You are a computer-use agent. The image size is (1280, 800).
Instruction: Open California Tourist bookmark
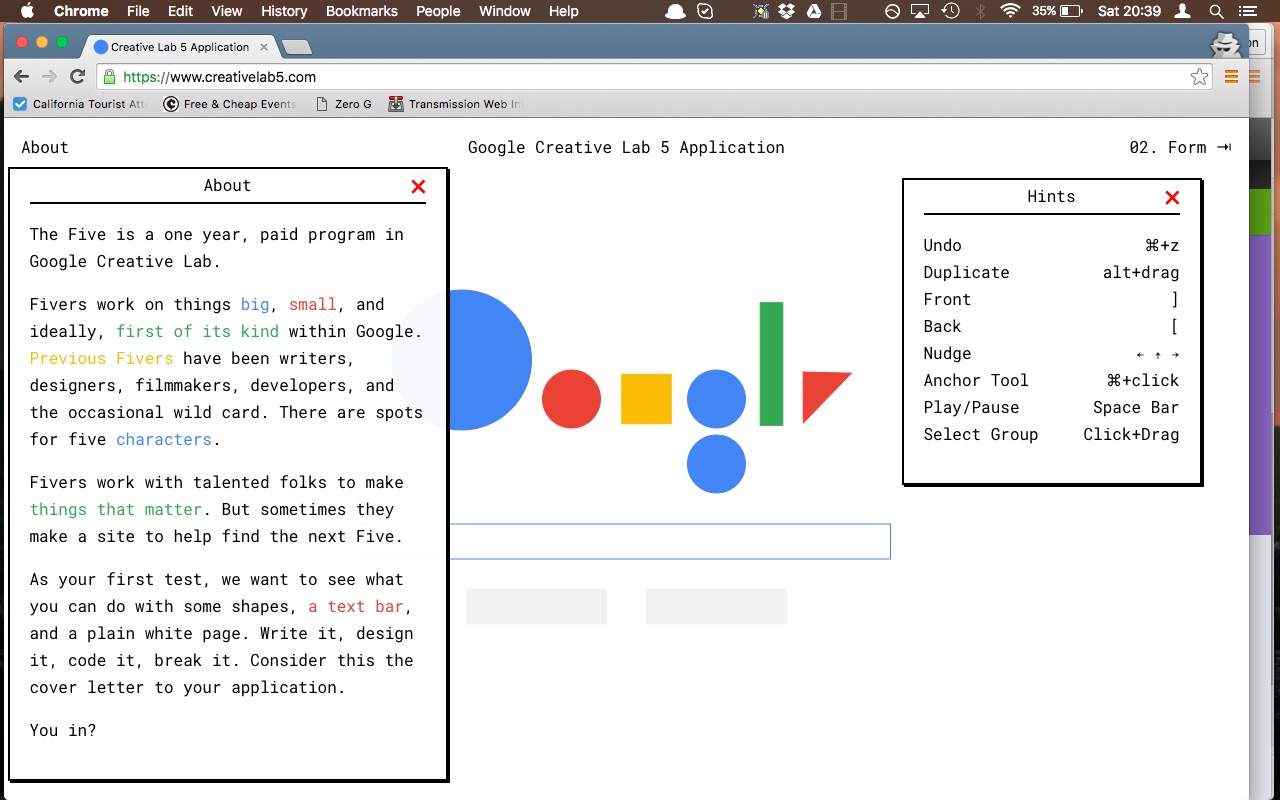79,104
